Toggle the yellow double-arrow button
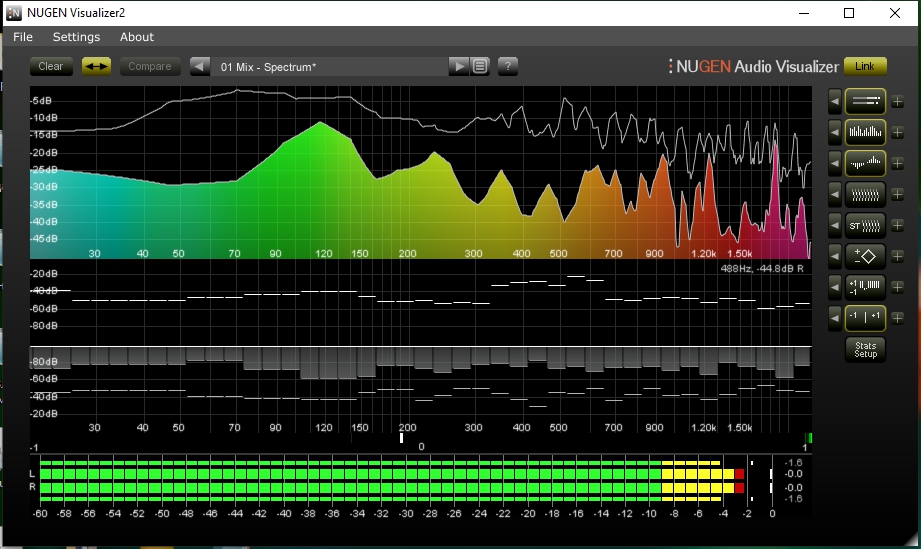The height and width of the screenshot is (549, 921). pos(96,67)
